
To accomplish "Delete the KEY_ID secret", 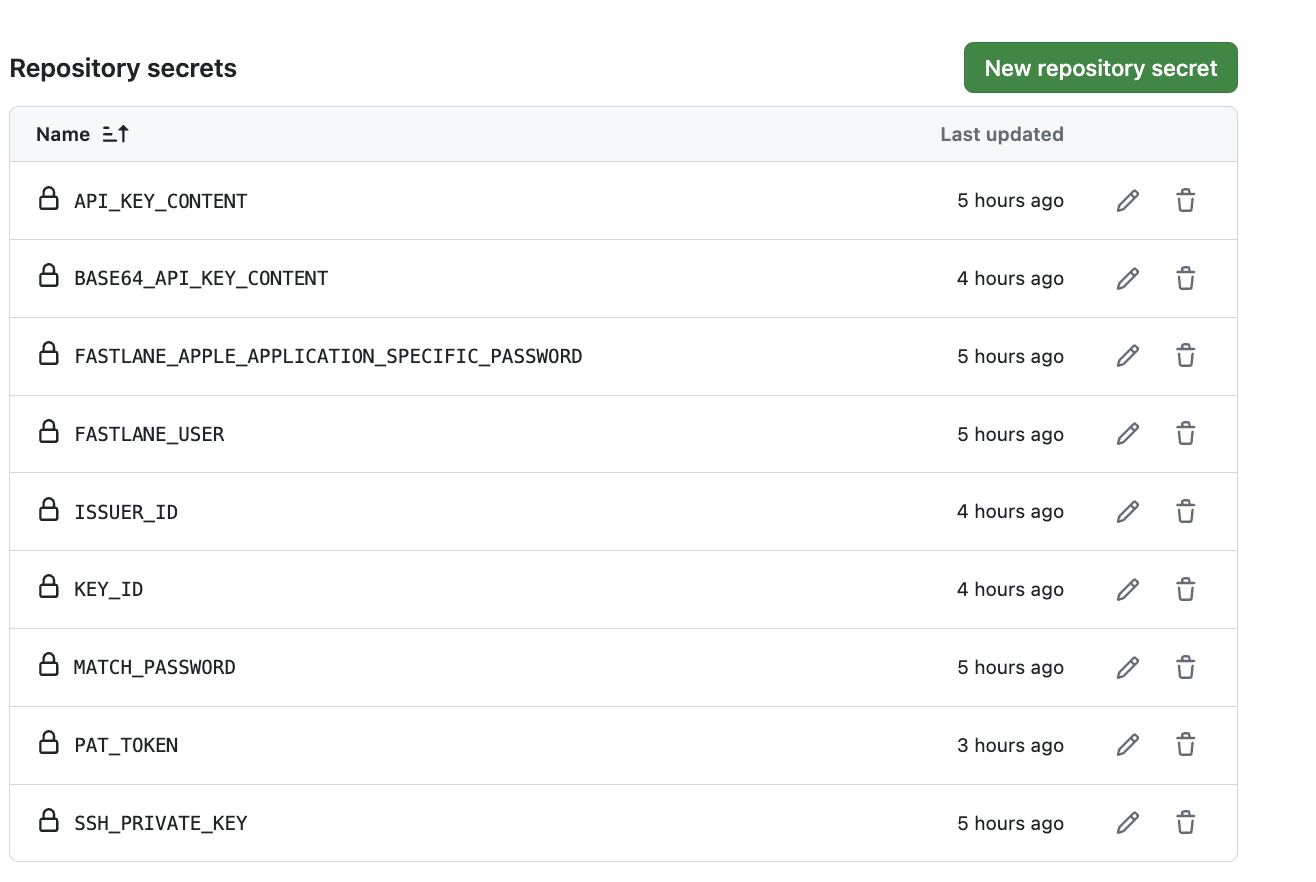I will (1185, 590).
